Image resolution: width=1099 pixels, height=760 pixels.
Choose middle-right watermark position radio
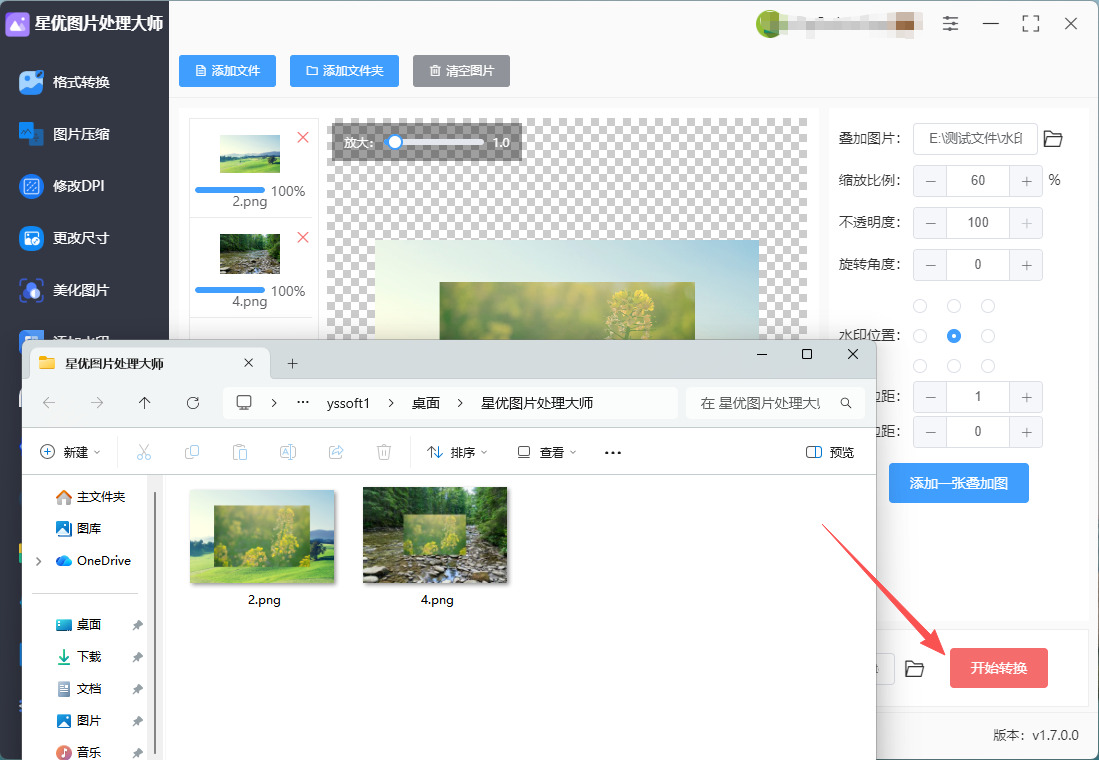(988, 336)
